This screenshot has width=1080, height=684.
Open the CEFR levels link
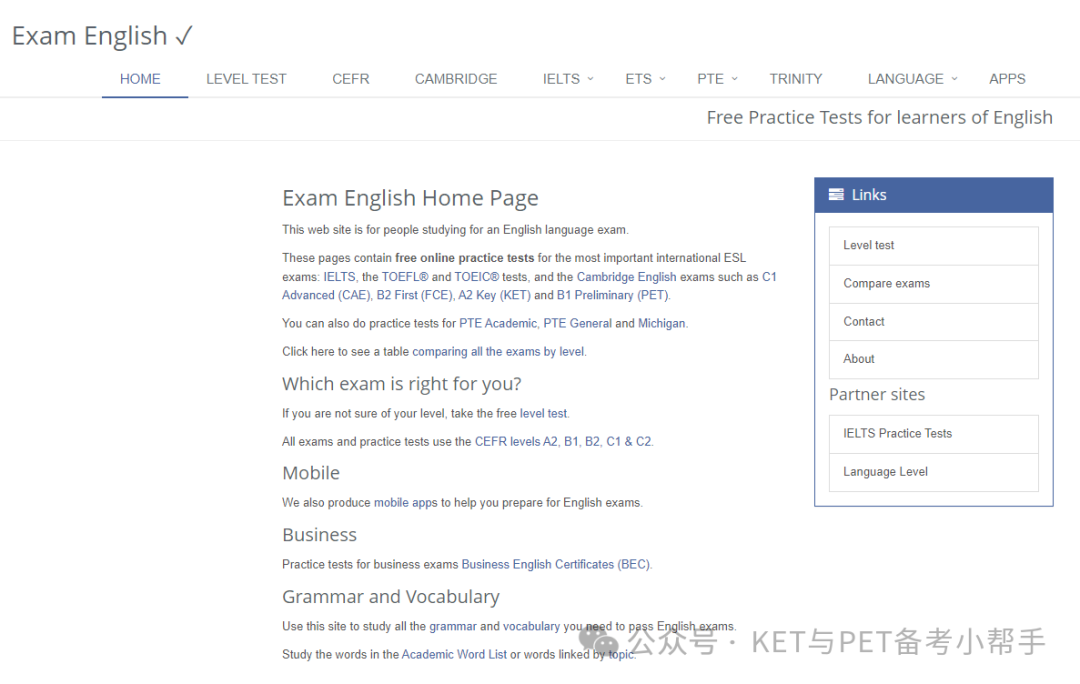click(x=563, y=442)
